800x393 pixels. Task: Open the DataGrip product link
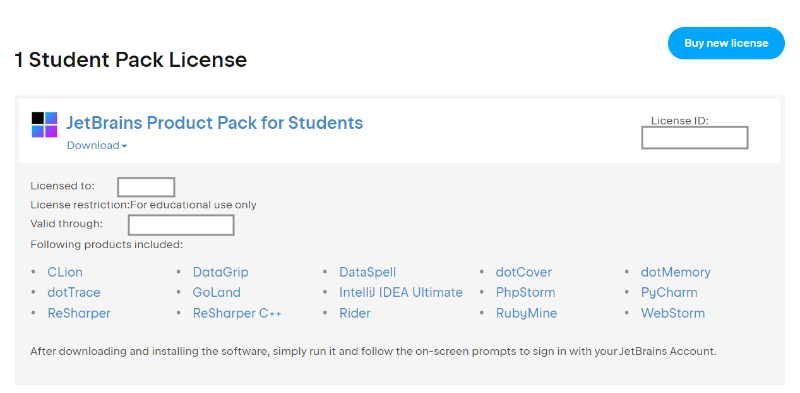click(x=220, y=272)
